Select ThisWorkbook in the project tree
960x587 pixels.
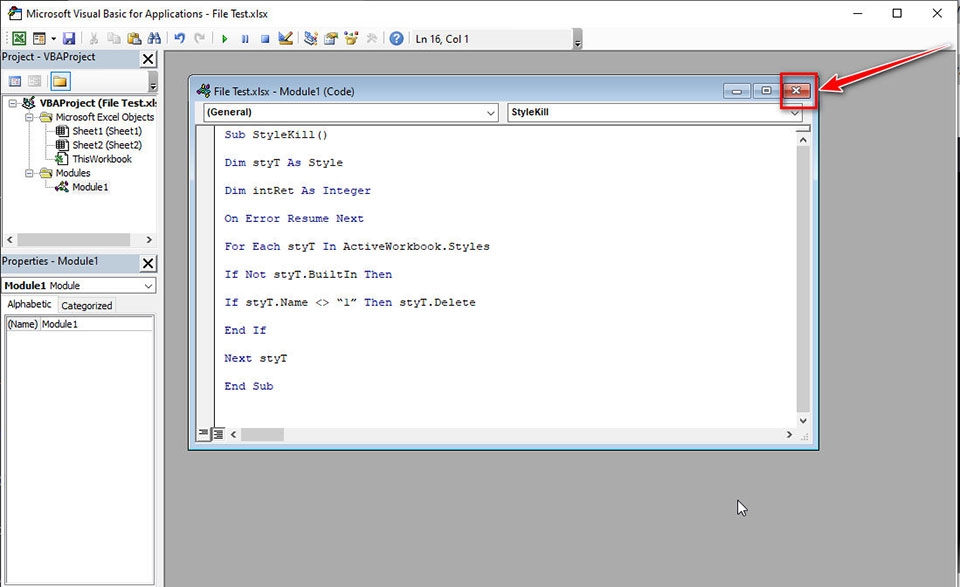coord(102,159)
